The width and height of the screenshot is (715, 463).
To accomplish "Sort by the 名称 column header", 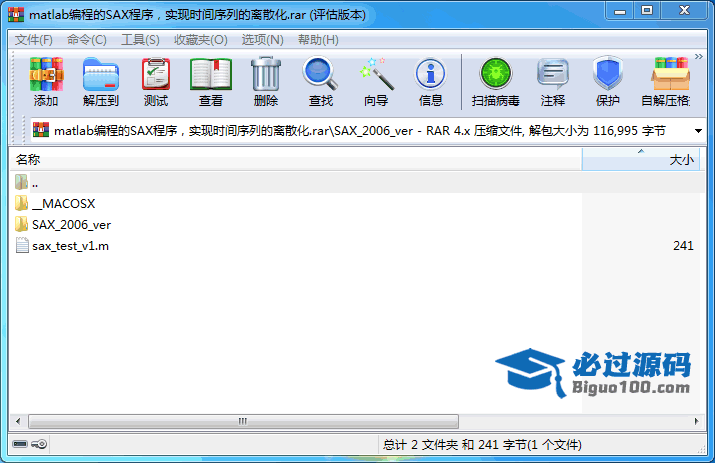I will click(x=296, y=160).
